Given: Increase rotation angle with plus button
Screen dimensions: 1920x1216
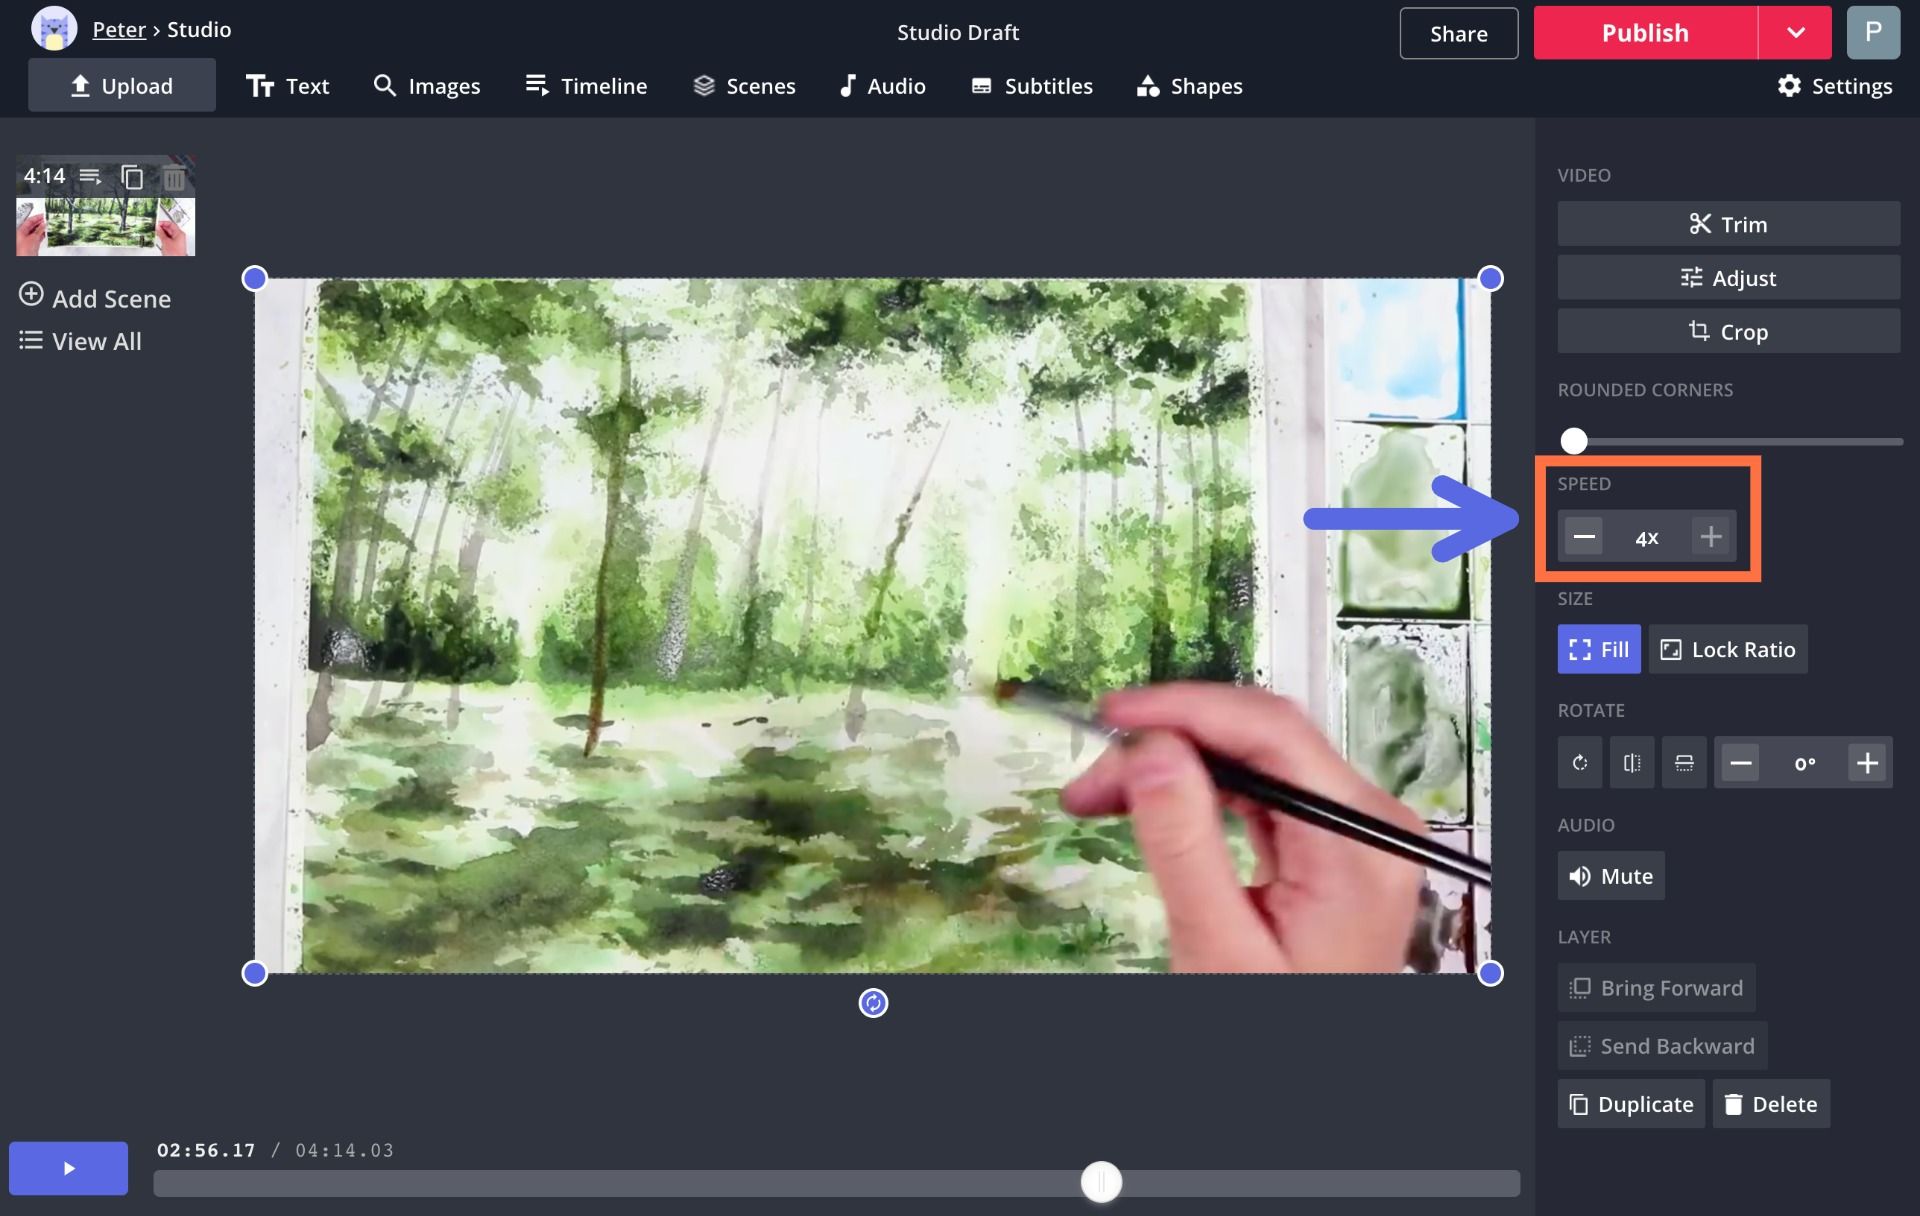Looking at the screenshot, I should (1866, 763).
